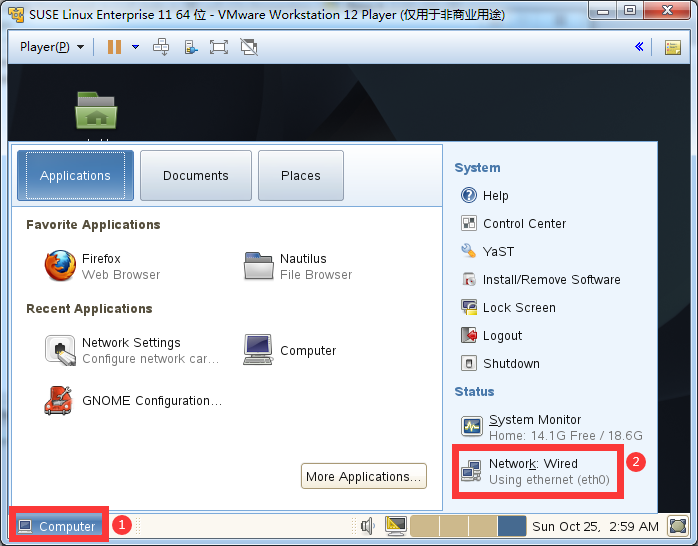Switch to the second workspace
Image resolution: width=698 pixels, height=546 pixels.
(x=454, y=526)
